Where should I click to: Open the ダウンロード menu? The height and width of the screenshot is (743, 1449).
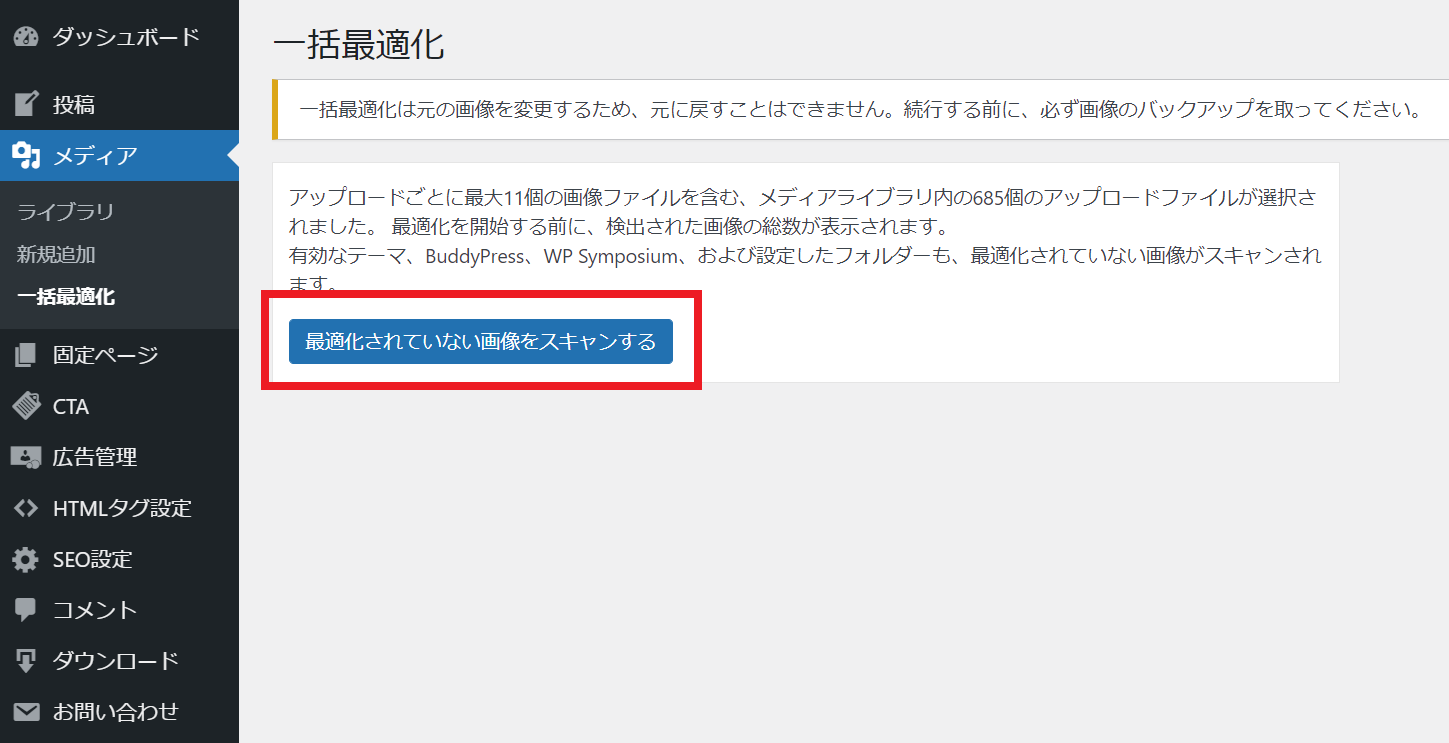coord(120,661)
